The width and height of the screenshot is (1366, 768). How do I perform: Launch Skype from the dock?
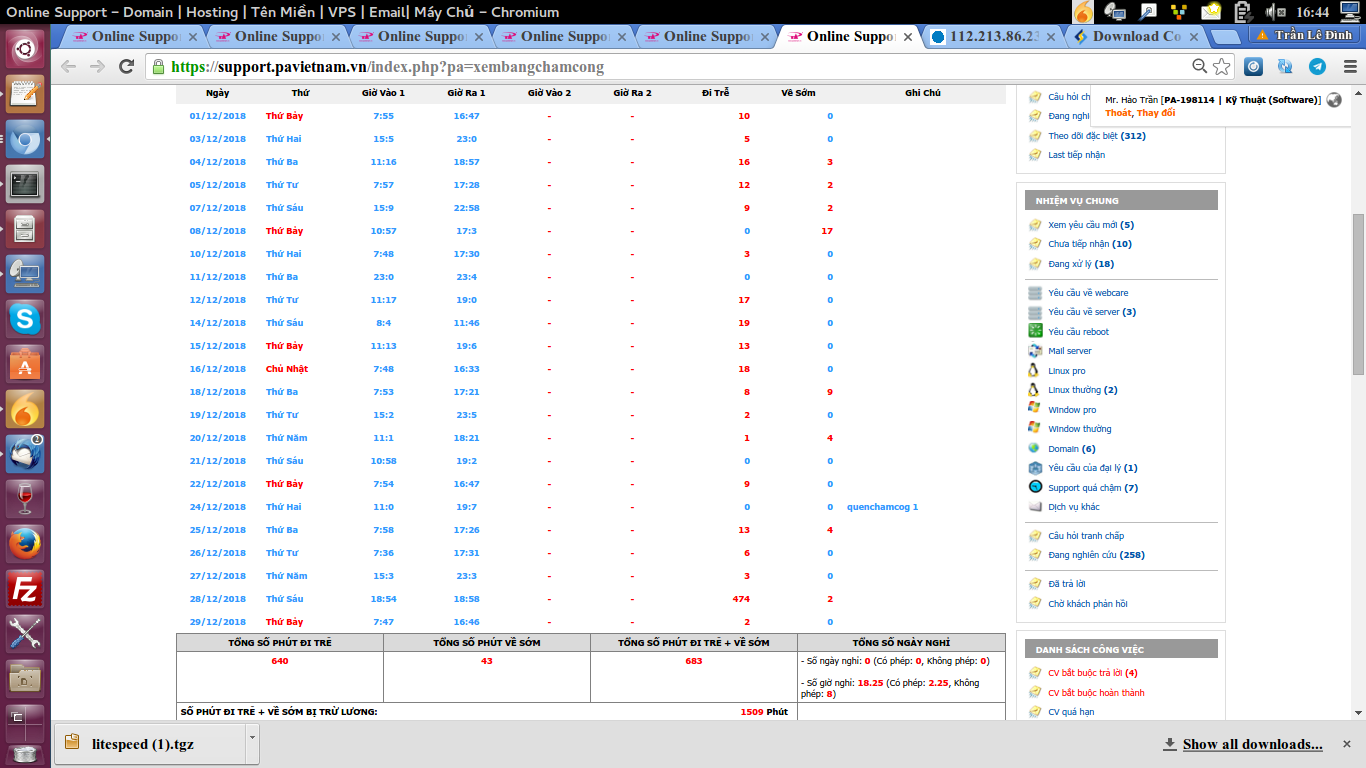click(25, 319)
